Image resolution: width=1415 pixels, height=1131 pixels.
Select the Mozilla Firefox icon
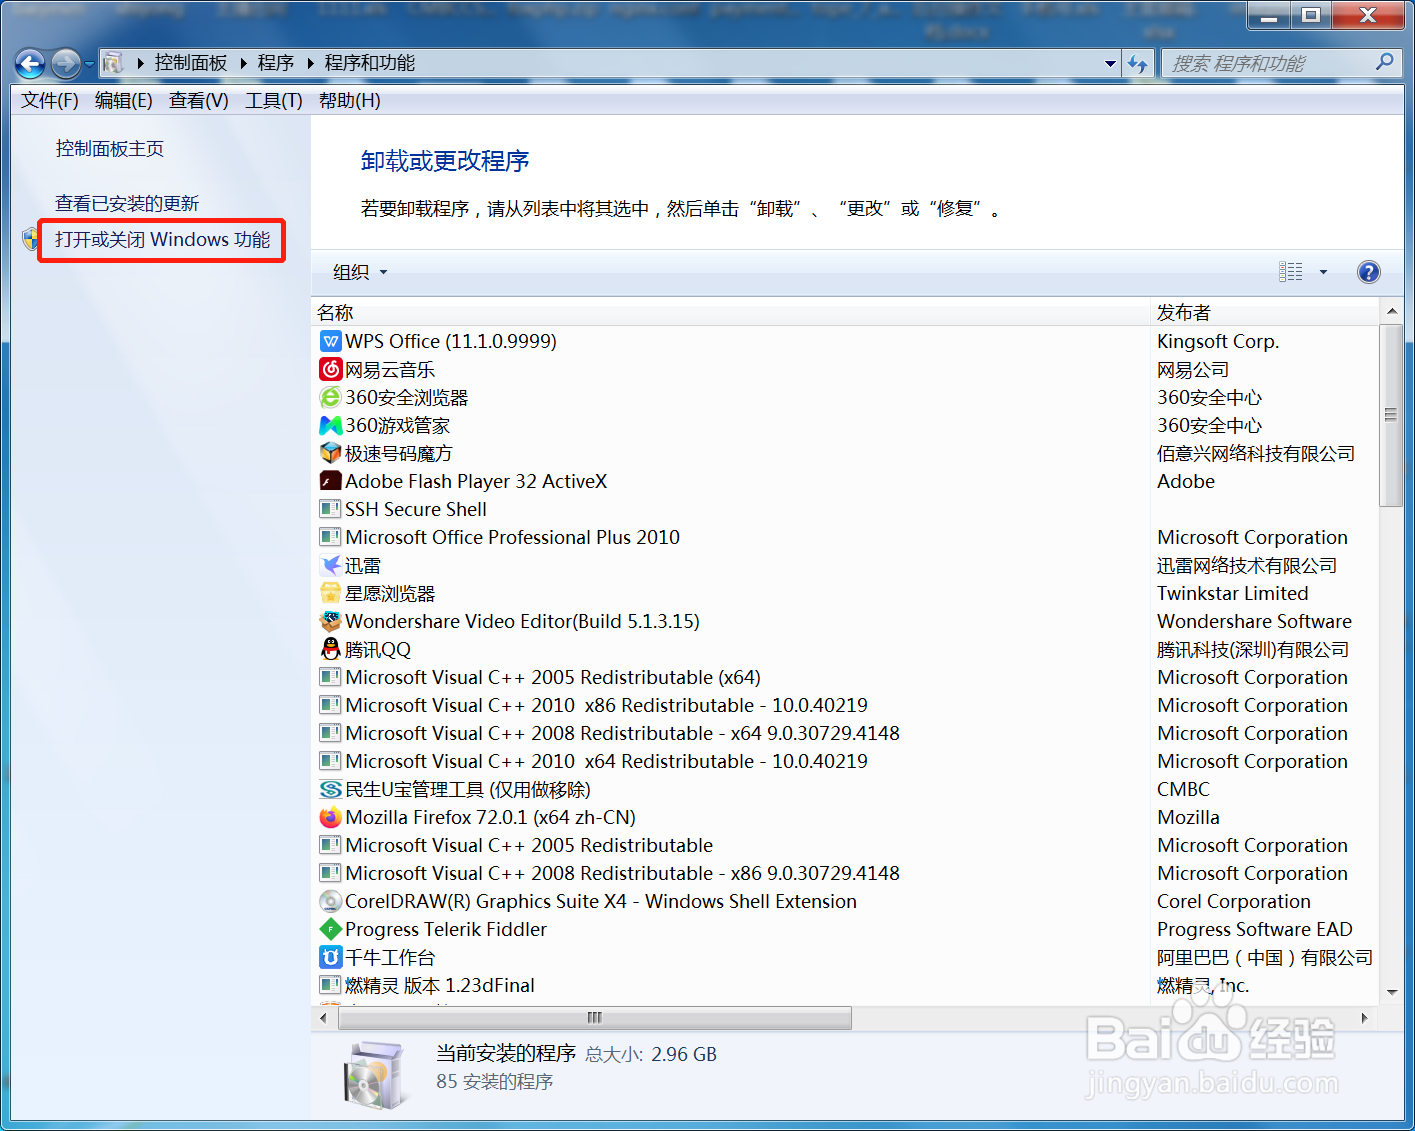(x=330, y=817)
